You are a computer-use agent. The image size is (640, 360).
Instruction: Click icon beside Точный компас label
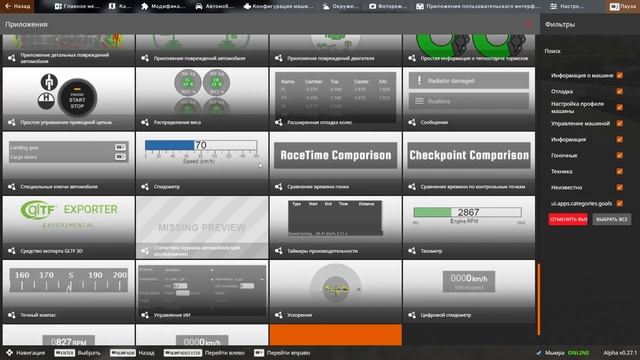[11, 315]
